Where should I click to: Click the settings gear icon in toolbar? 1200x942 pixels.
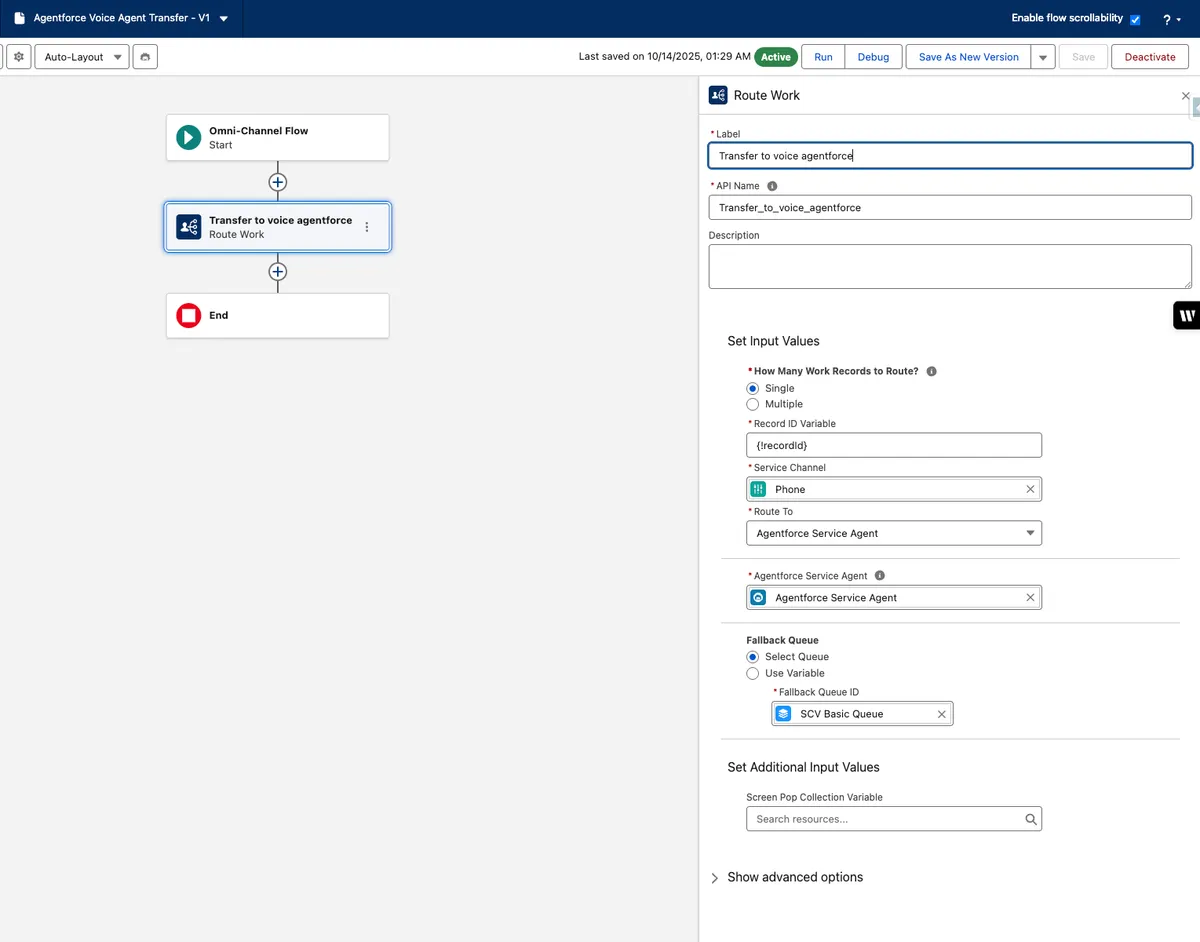tap(18, 57)
